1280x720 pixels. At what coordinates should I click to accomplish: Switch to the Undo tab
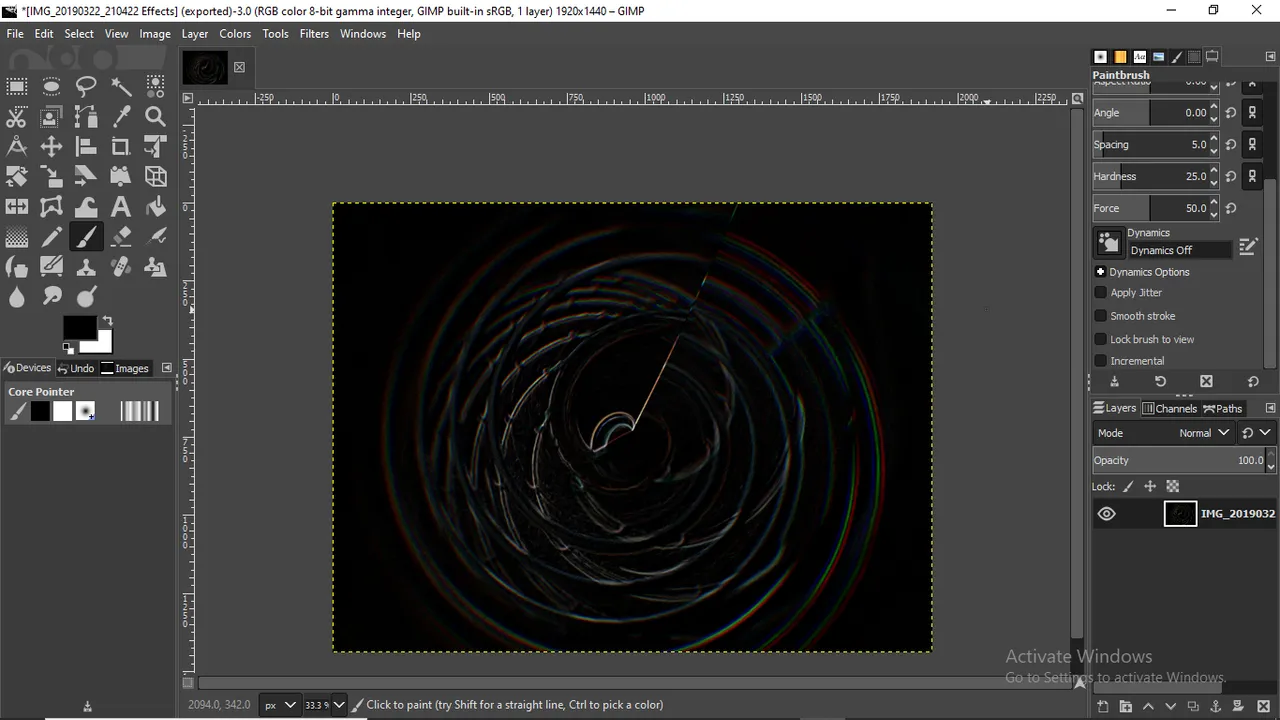75,368
